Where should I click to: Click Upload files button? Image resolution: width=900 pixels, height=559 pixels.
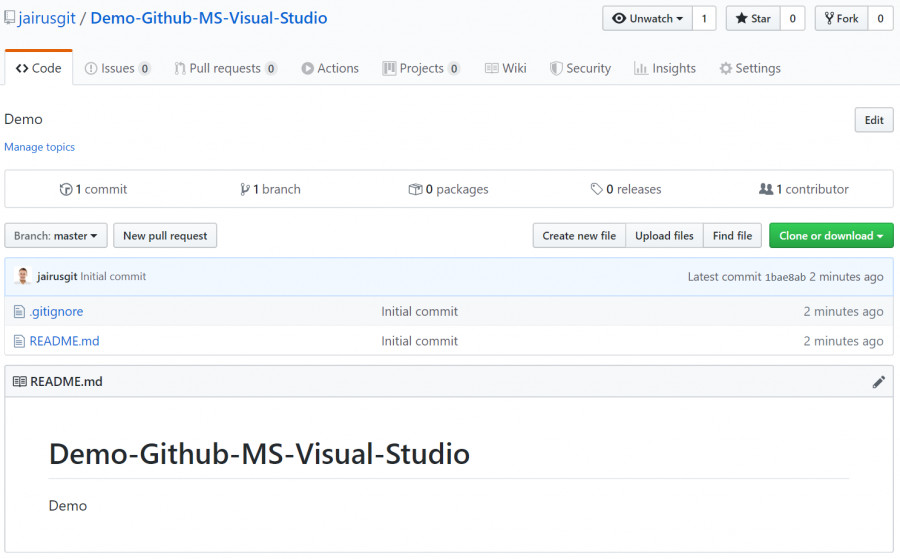pyautogui.click(x=664, y=236)
